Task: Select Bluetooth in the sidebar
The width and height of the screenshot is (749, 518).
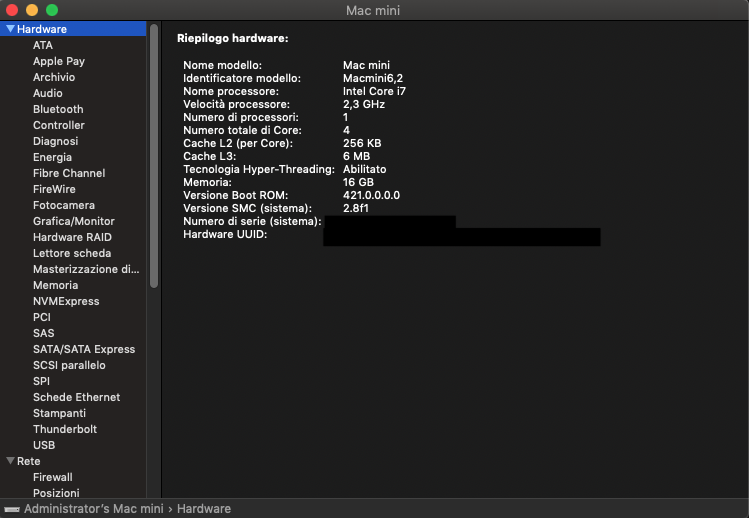Action: point(58,109)
